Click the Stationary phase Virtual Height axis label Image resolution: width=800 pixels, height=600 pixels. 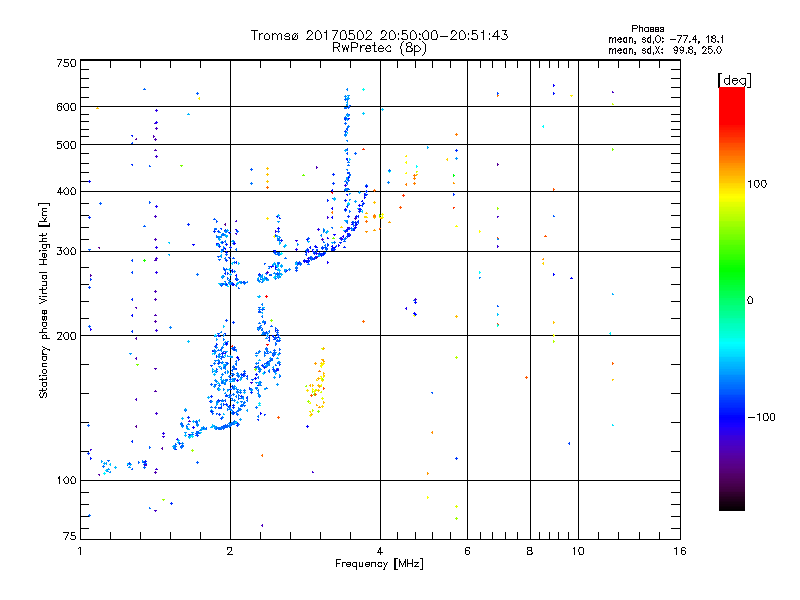click(43, 300)
